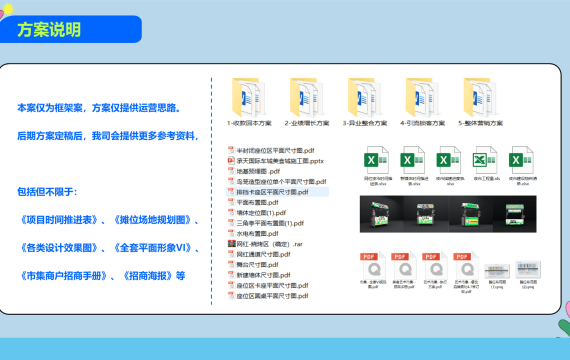Screen dimensions: 570x360
Task: Open the first stall render thumbnail
Action: click(x=382, y=214)
